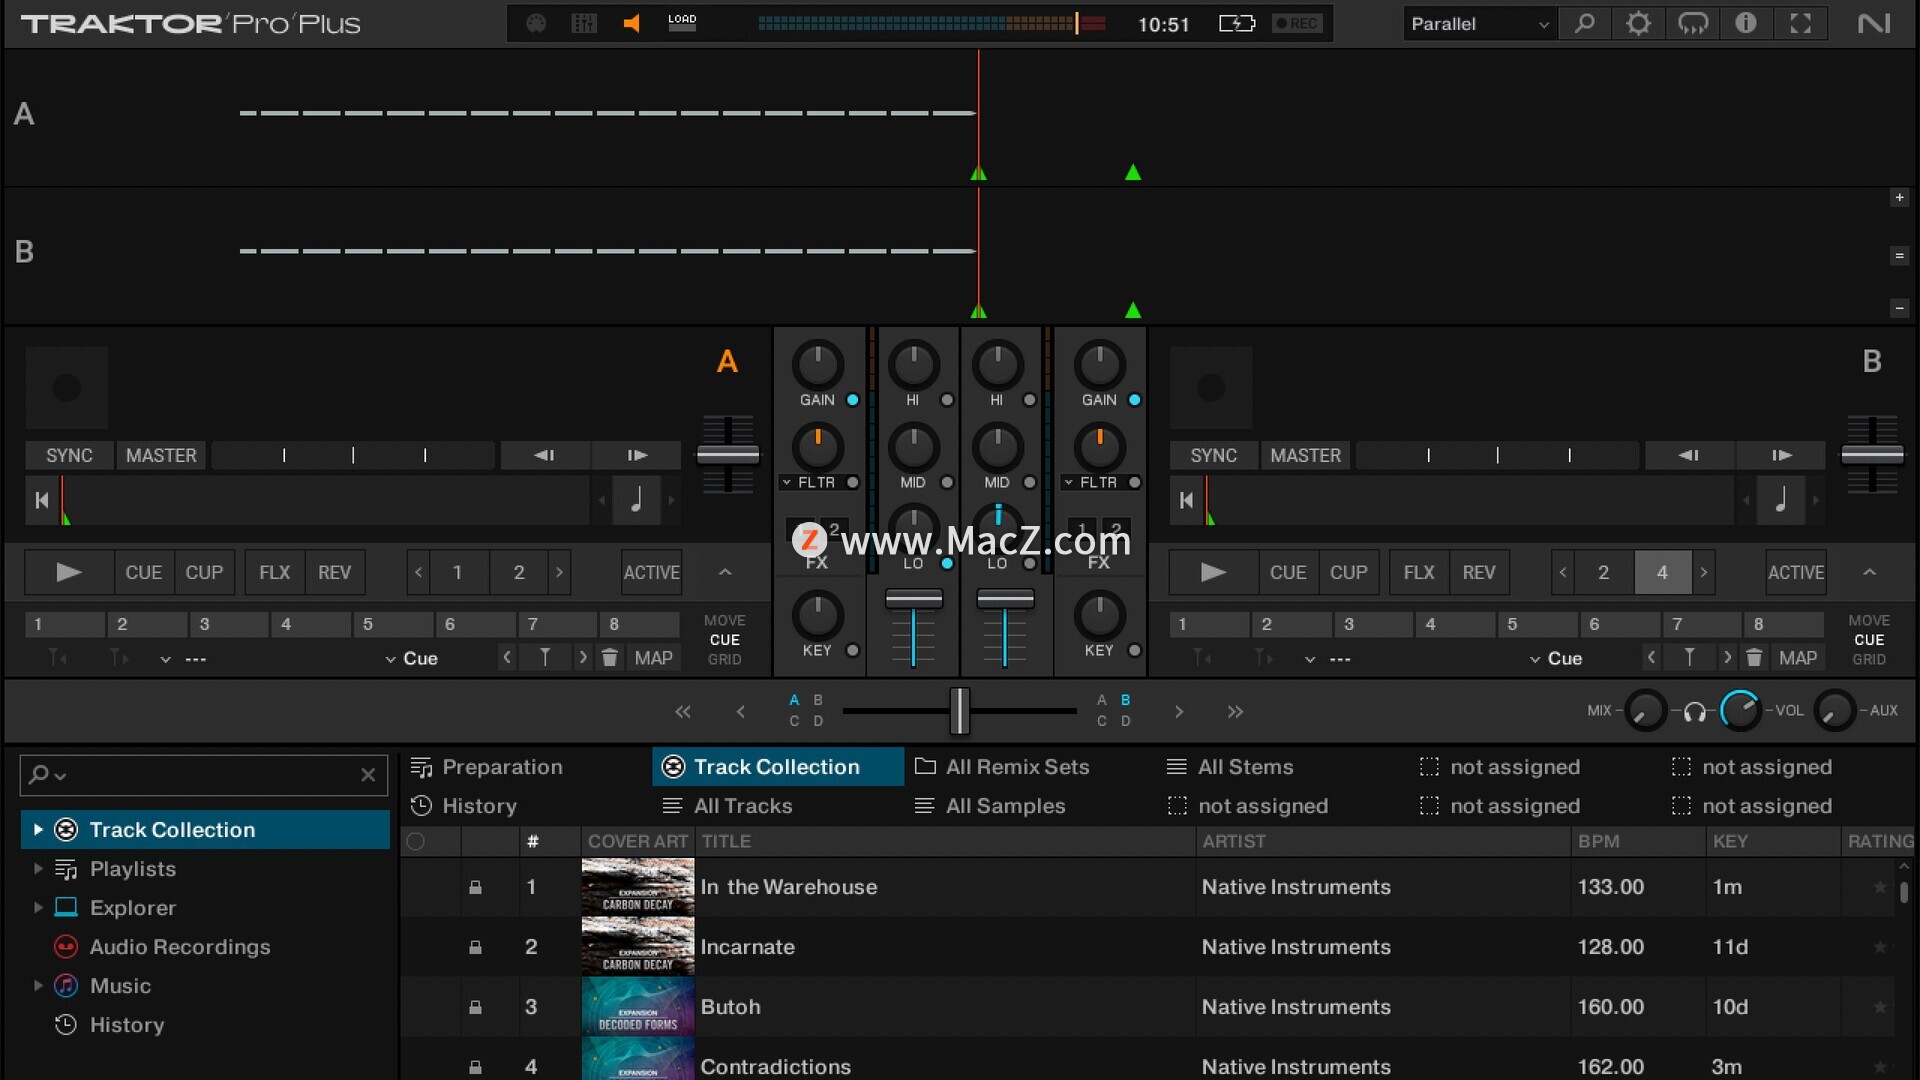Open the All Stems favorite
This screenshot has height=1080, width=1920.
coord(1230,767)
